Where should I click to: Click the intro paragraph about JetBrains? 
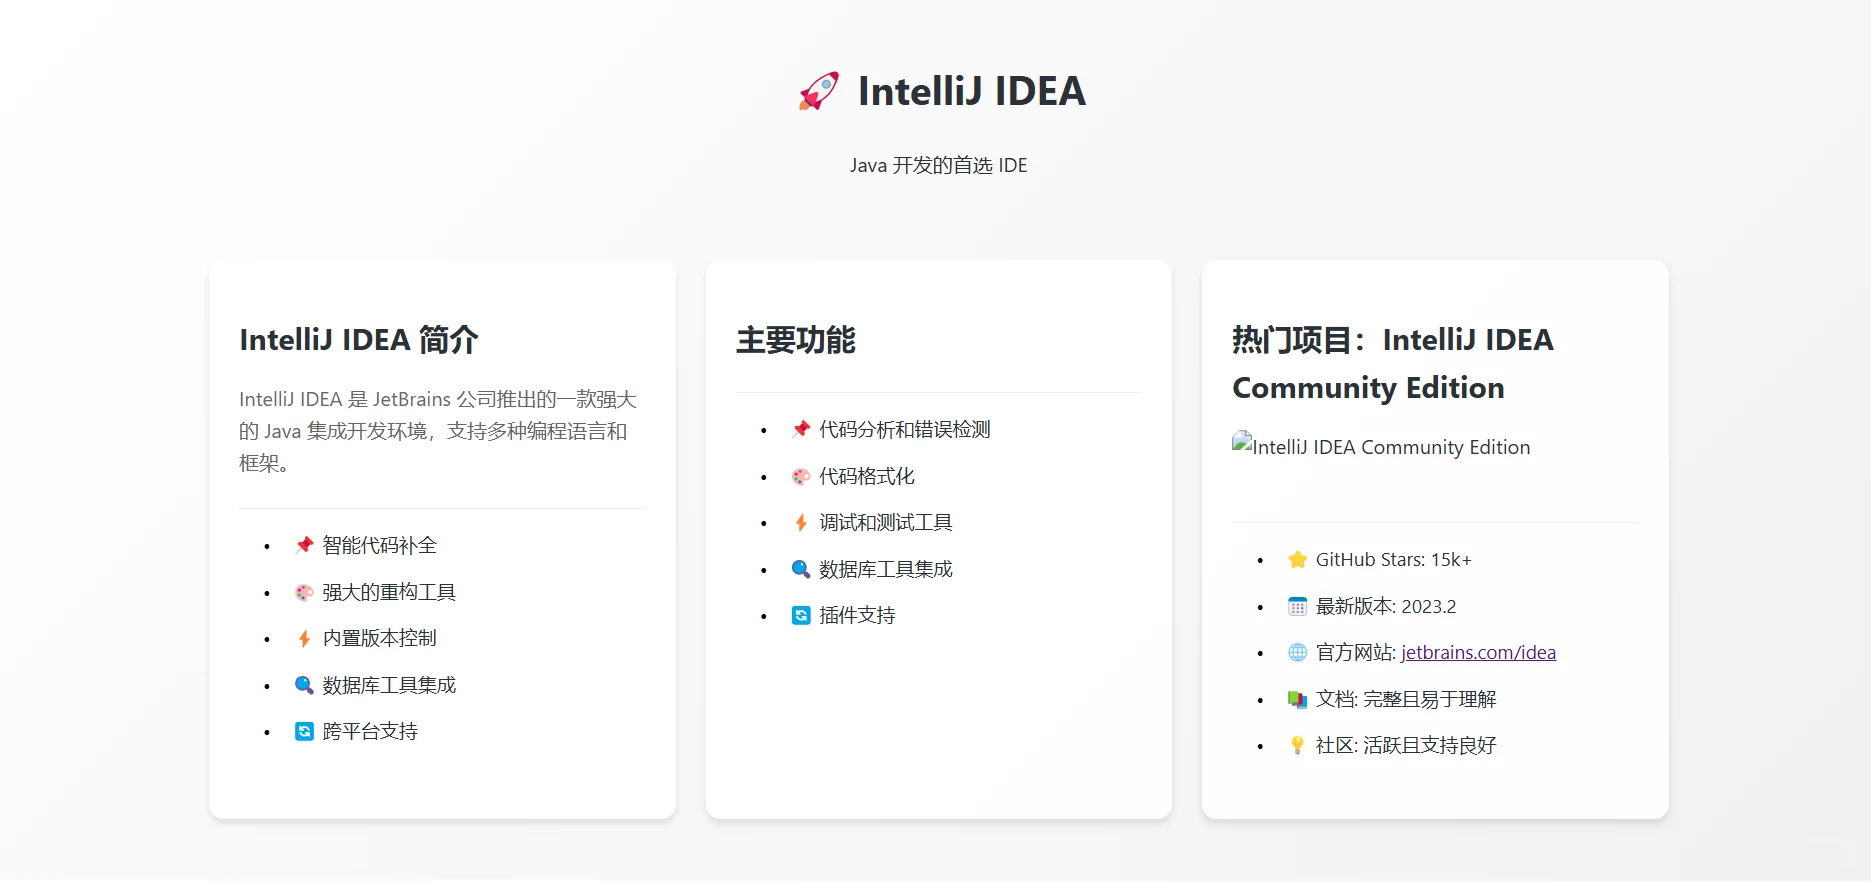(x=438, y=431)
